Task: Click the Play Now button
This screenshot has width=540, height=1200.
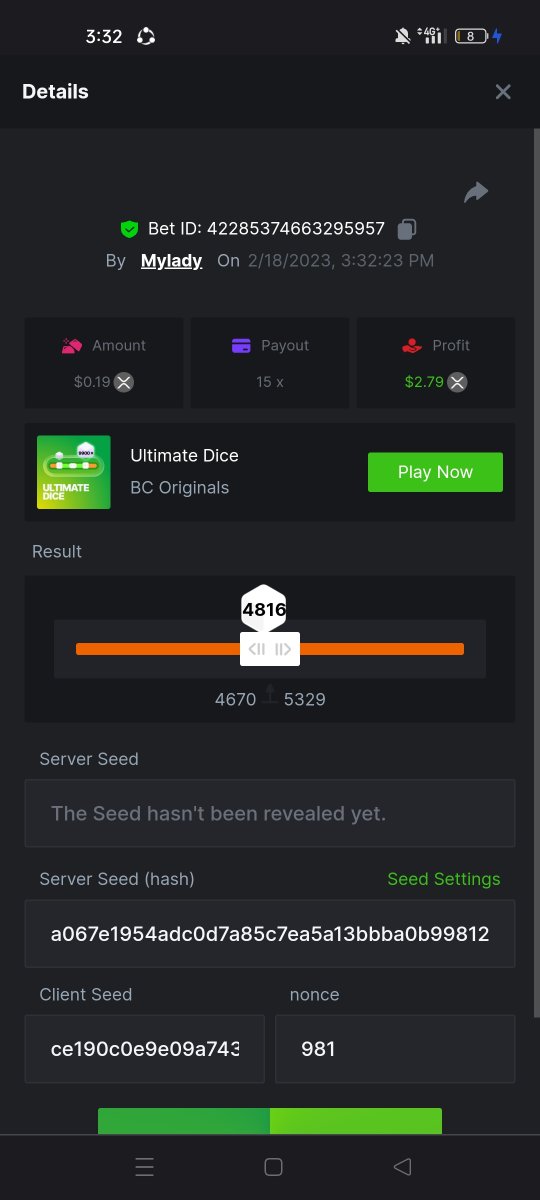Action: pos(435,472)
